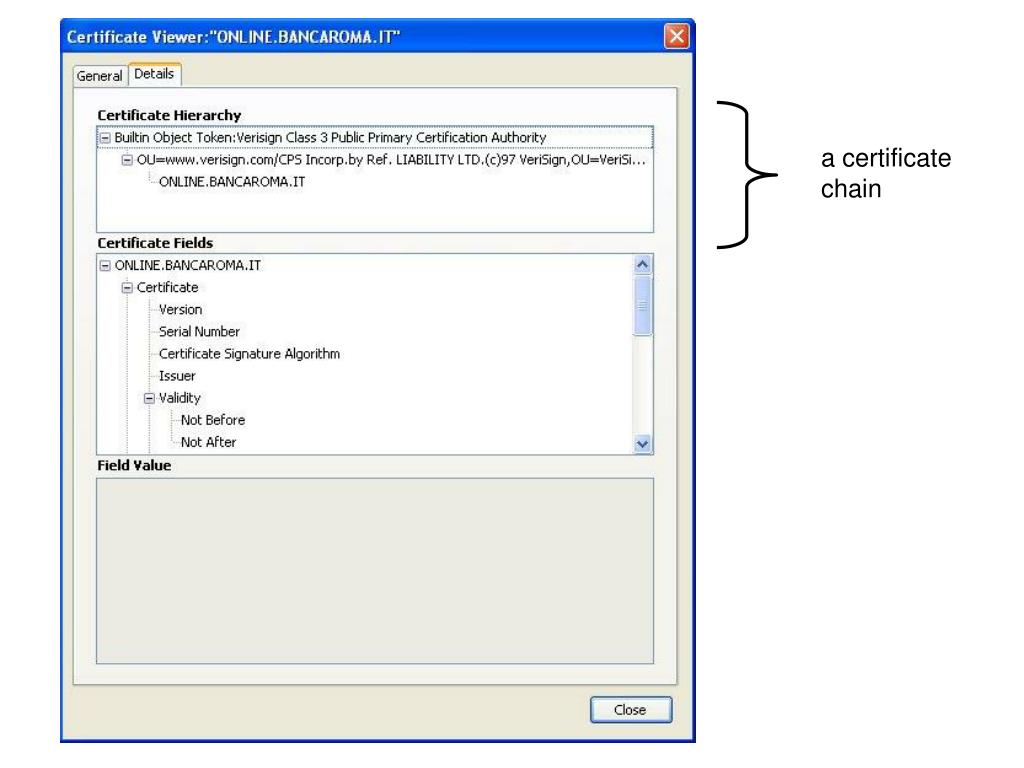Viewport: 1024px width, 768px height.
Task: Collapse the OU=www.verisign.com/CPS hierarchy node
Action: tap(127, 160)
